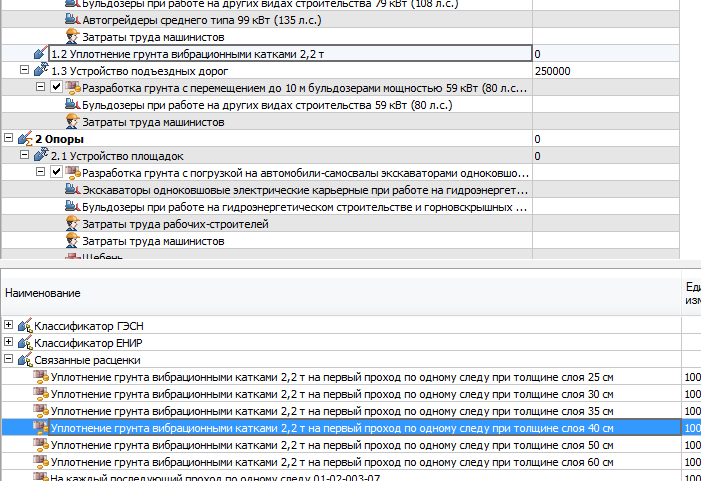Click the worker icon under the Бульдозеры 59 кВт row
Image resolution: width=701 pixels, height=481 pixels.
[x=72, y=121]
